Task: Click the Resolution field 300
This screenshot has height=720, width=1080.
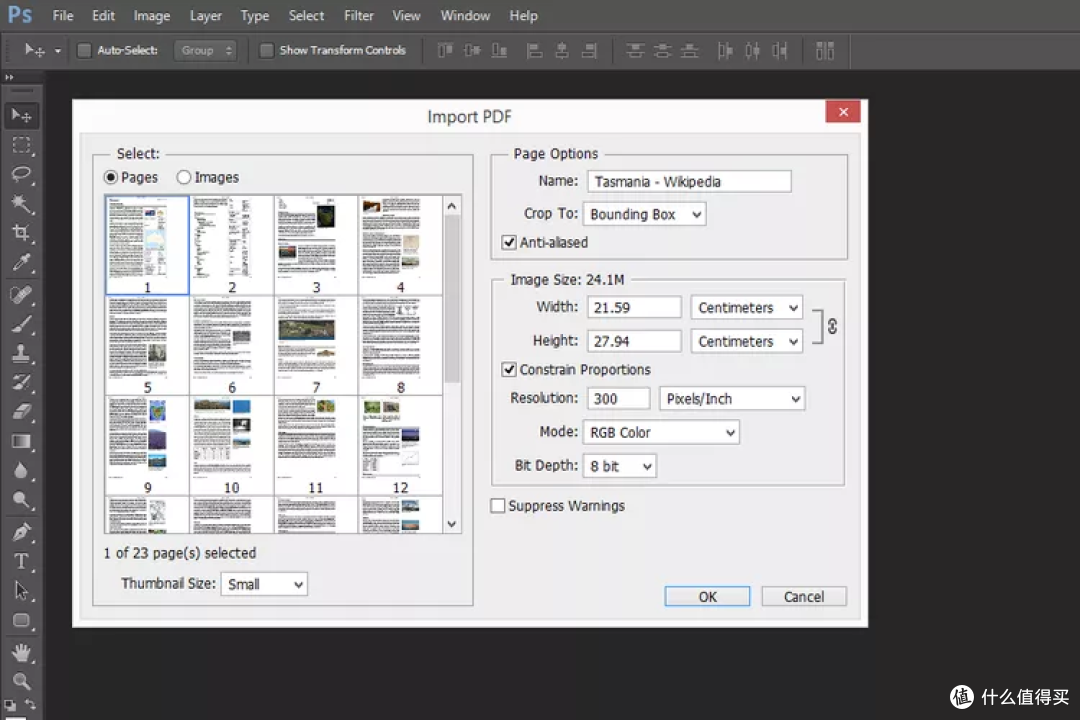Action: tap(619, 399)
